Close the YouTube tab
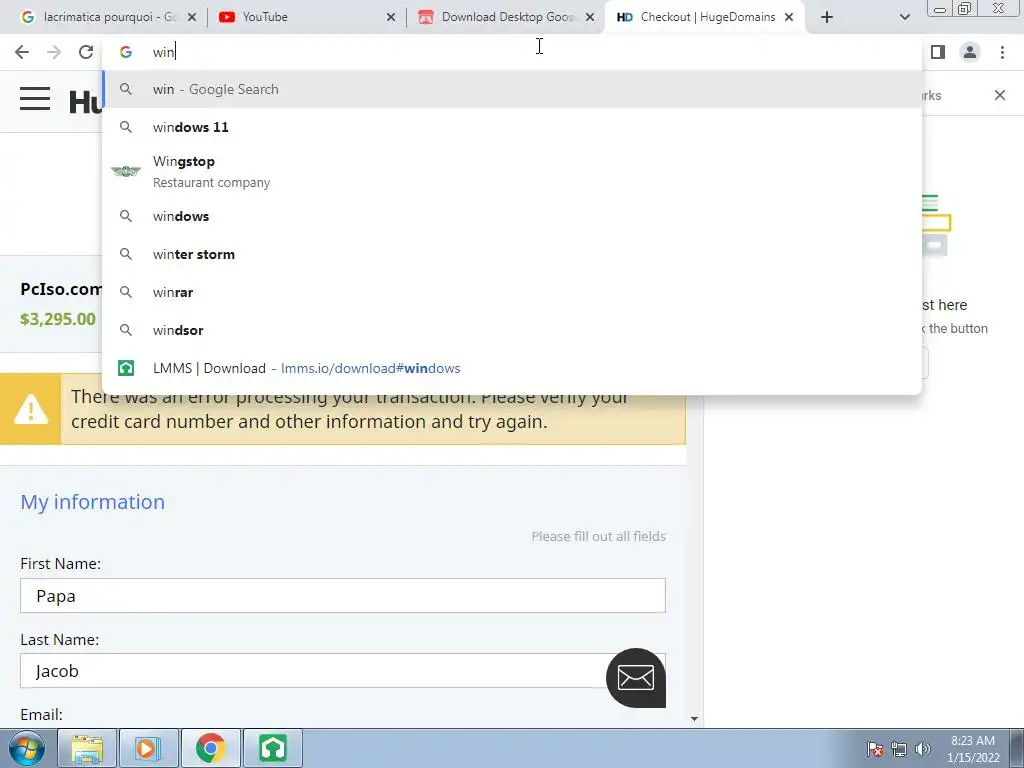 click(391, 18)
